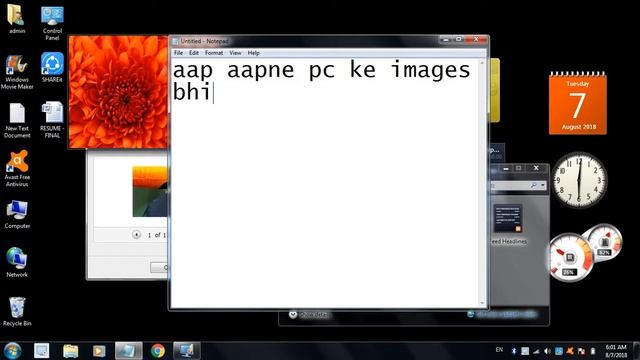Launch the SHAREit desktop shortcut
The image size is (640, 360).
(x=52, y=67)
